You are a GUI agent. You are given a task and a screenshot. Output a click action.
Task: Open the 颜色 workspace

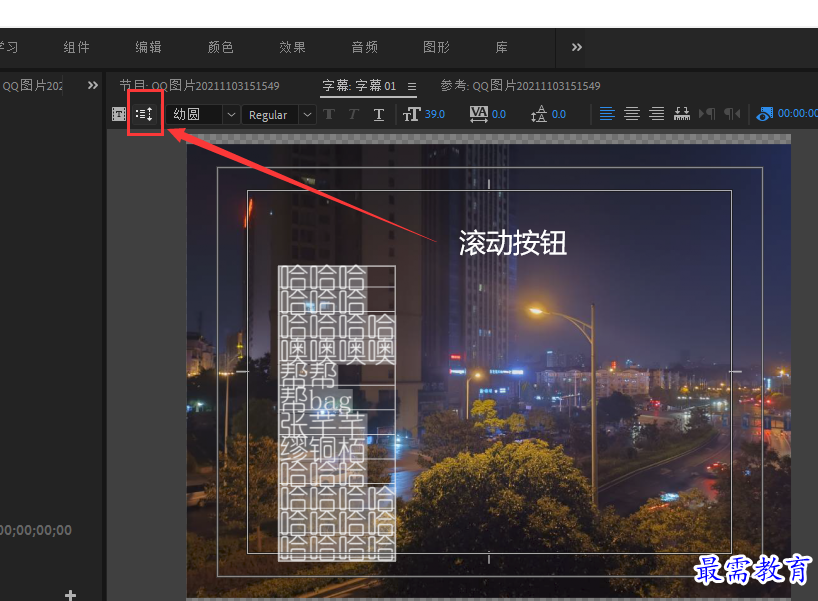tap(221, 47)
